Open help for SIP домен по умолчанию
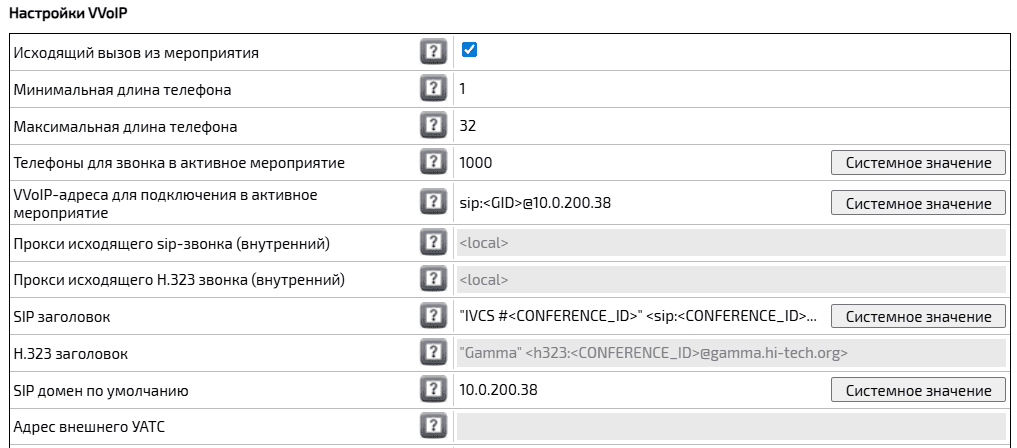The image size is (1017, 448). point(433,390)
